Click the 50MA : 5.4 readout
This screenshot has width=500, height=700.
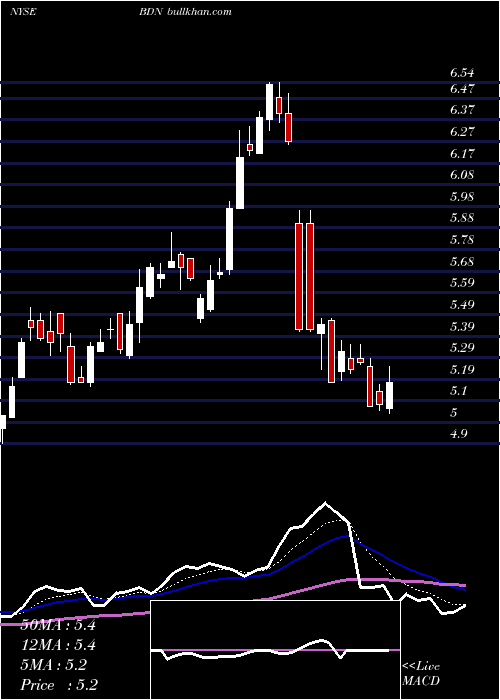point(58,625)
